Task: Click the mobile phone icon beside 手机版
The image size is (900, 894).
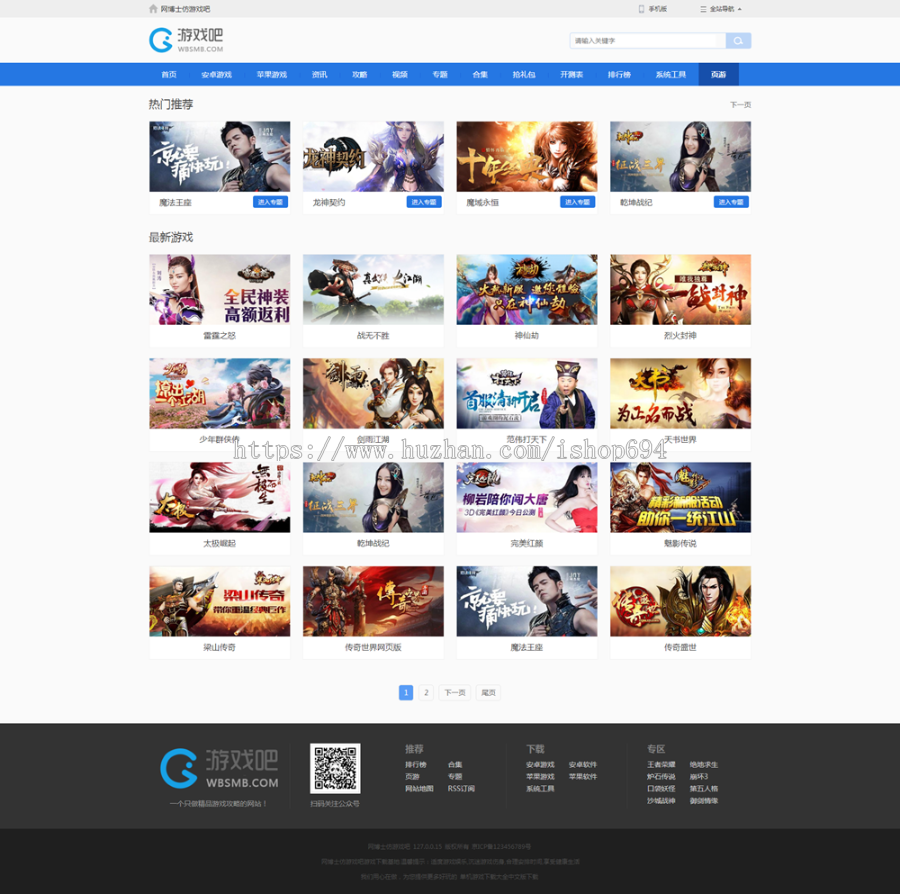Action: coord(641,9)
